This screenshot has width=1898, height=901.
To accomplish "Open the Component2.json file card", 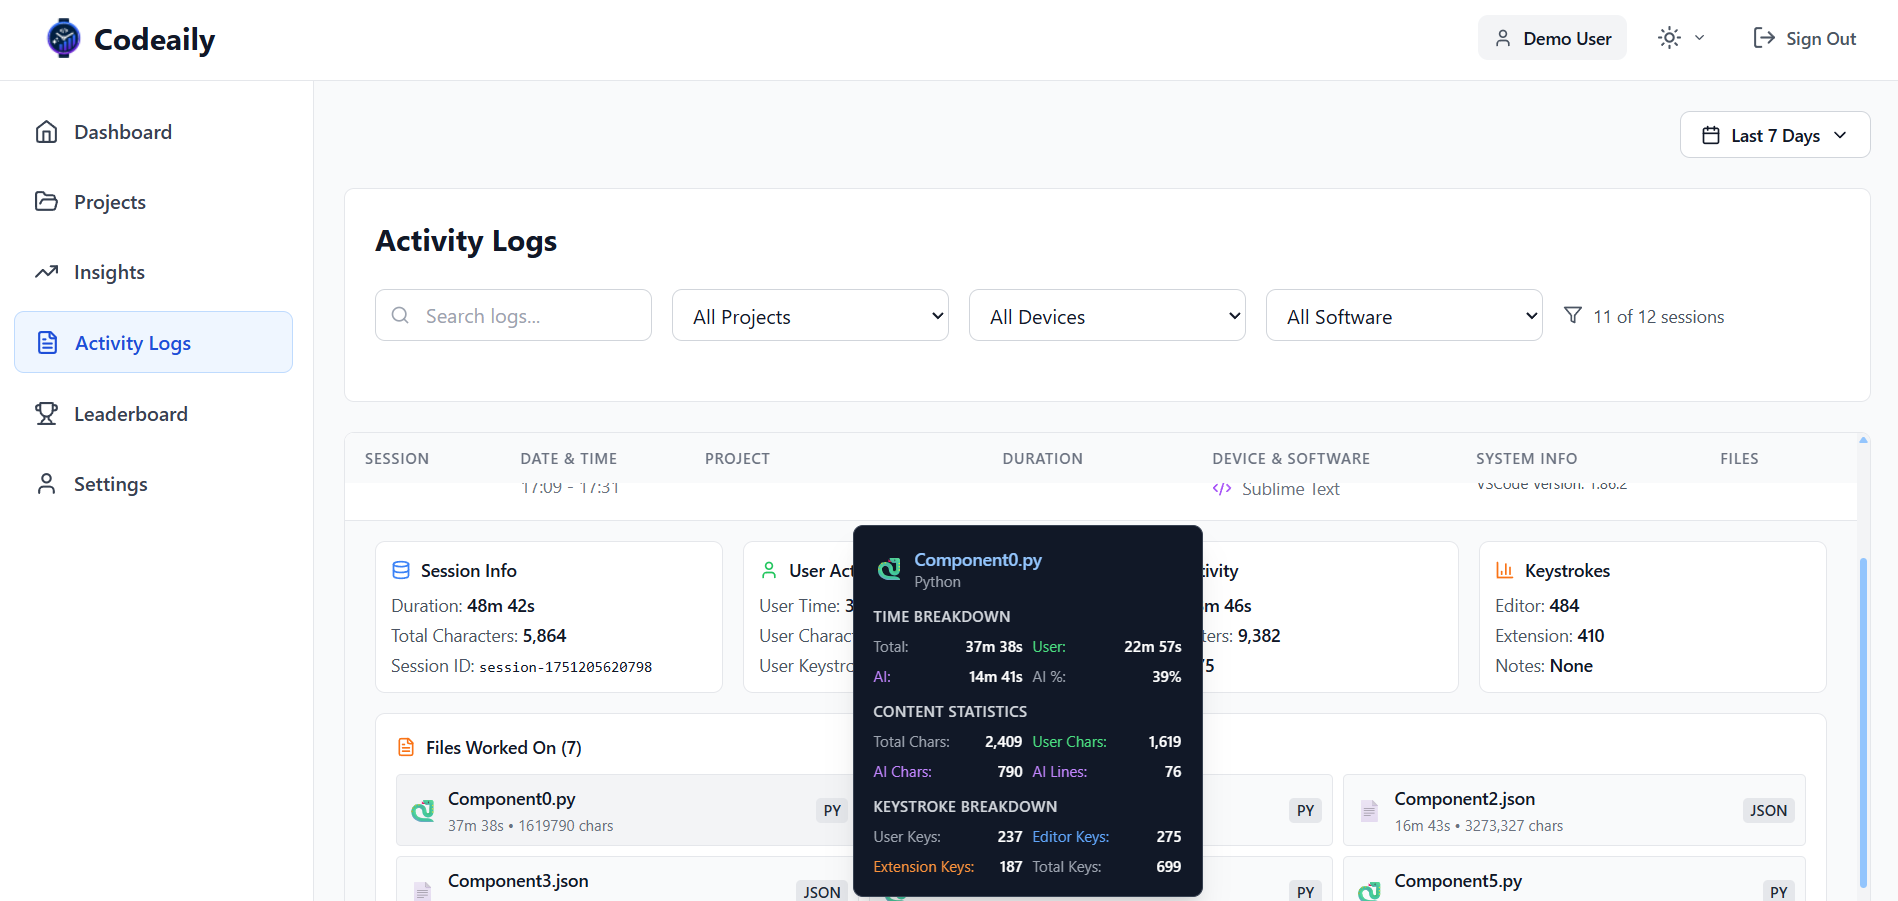I will [x=1574, y=810].
